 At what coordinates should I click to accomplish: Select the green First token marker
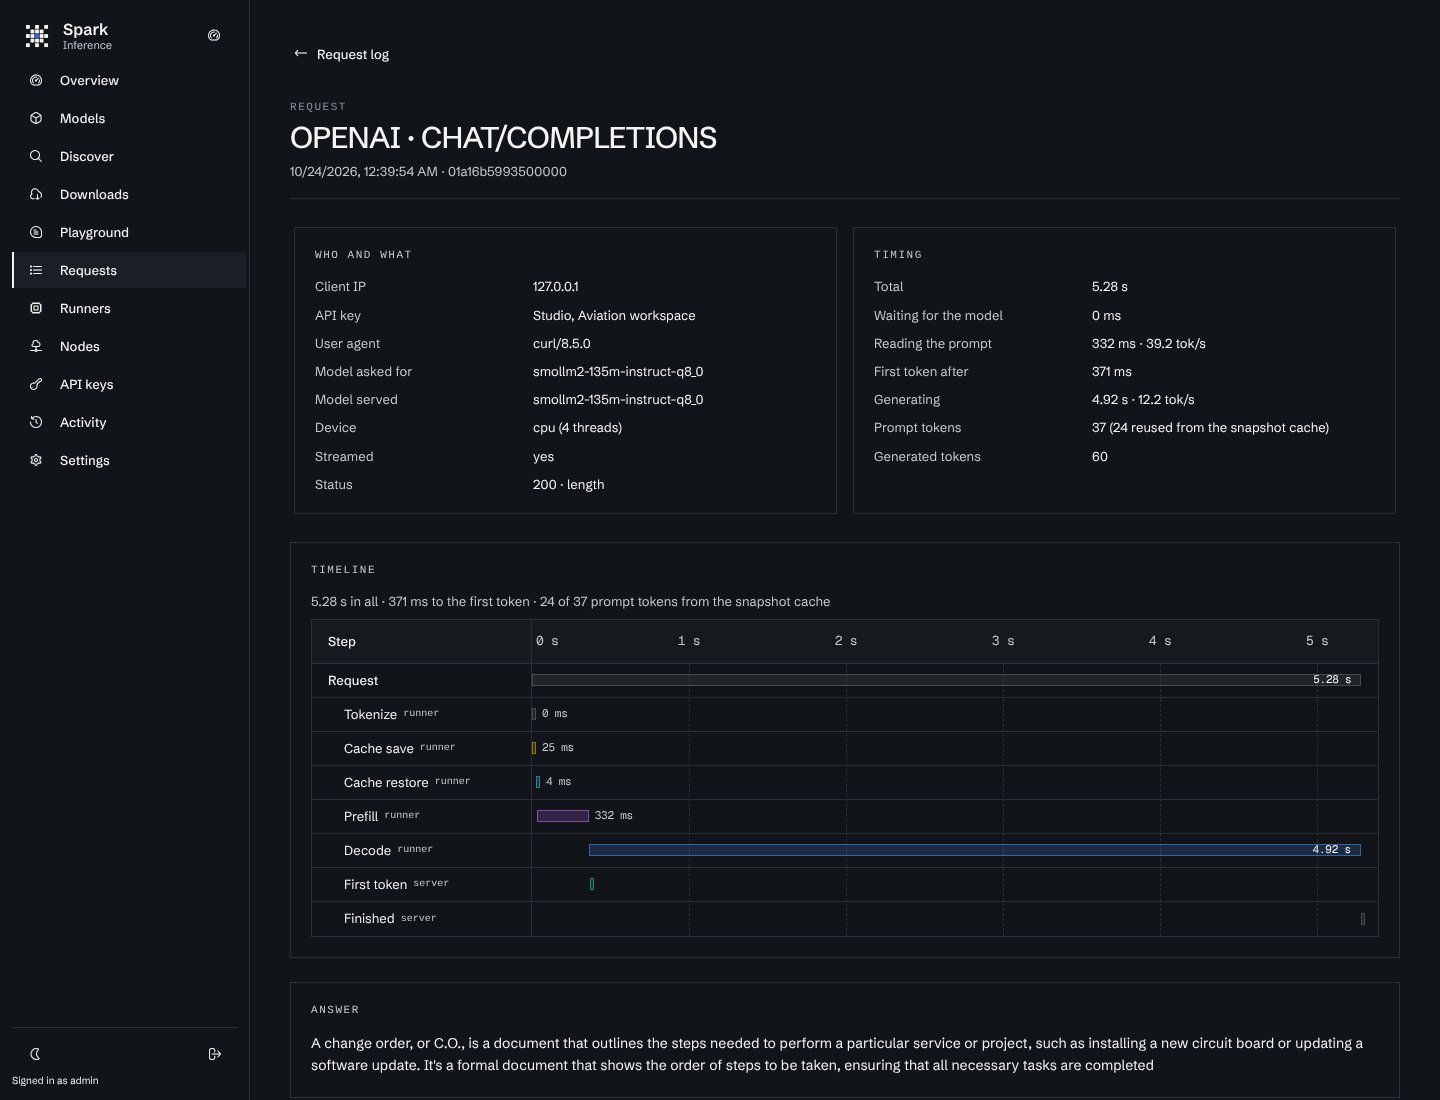[x=592, y=884]
